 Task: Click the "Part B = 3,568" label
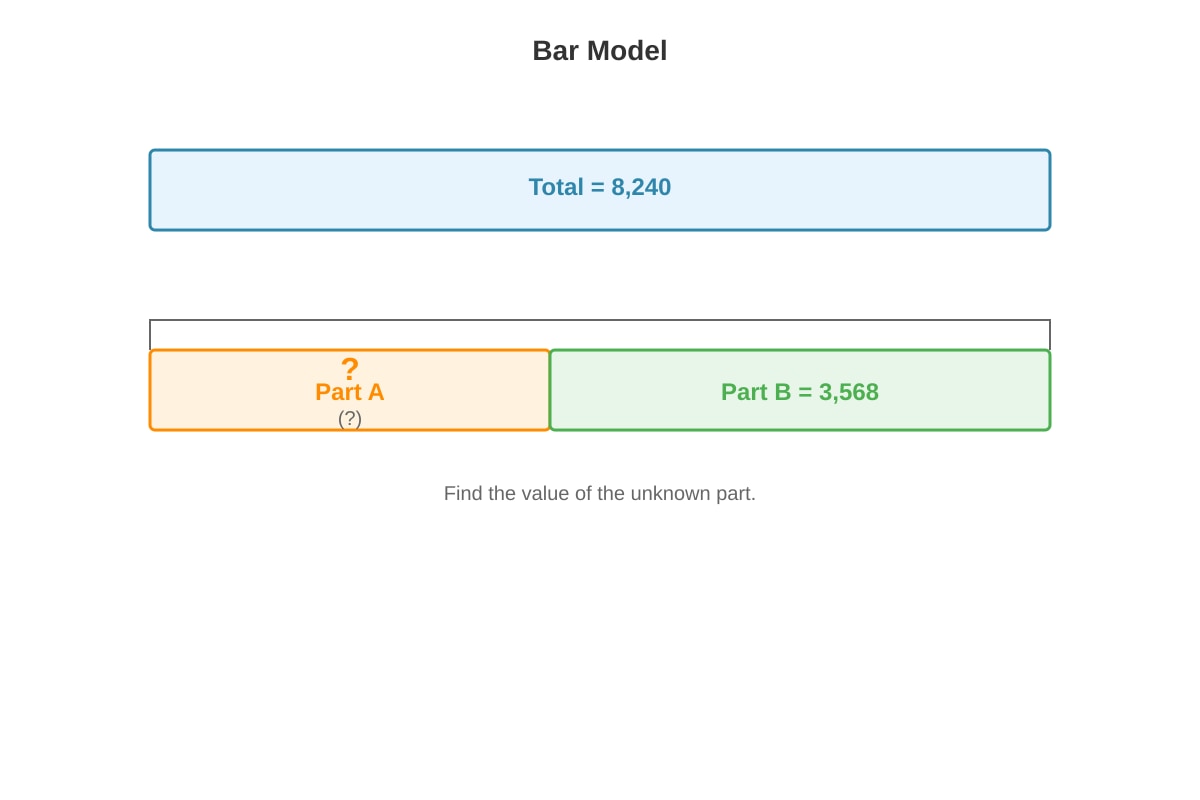point(800,392)
